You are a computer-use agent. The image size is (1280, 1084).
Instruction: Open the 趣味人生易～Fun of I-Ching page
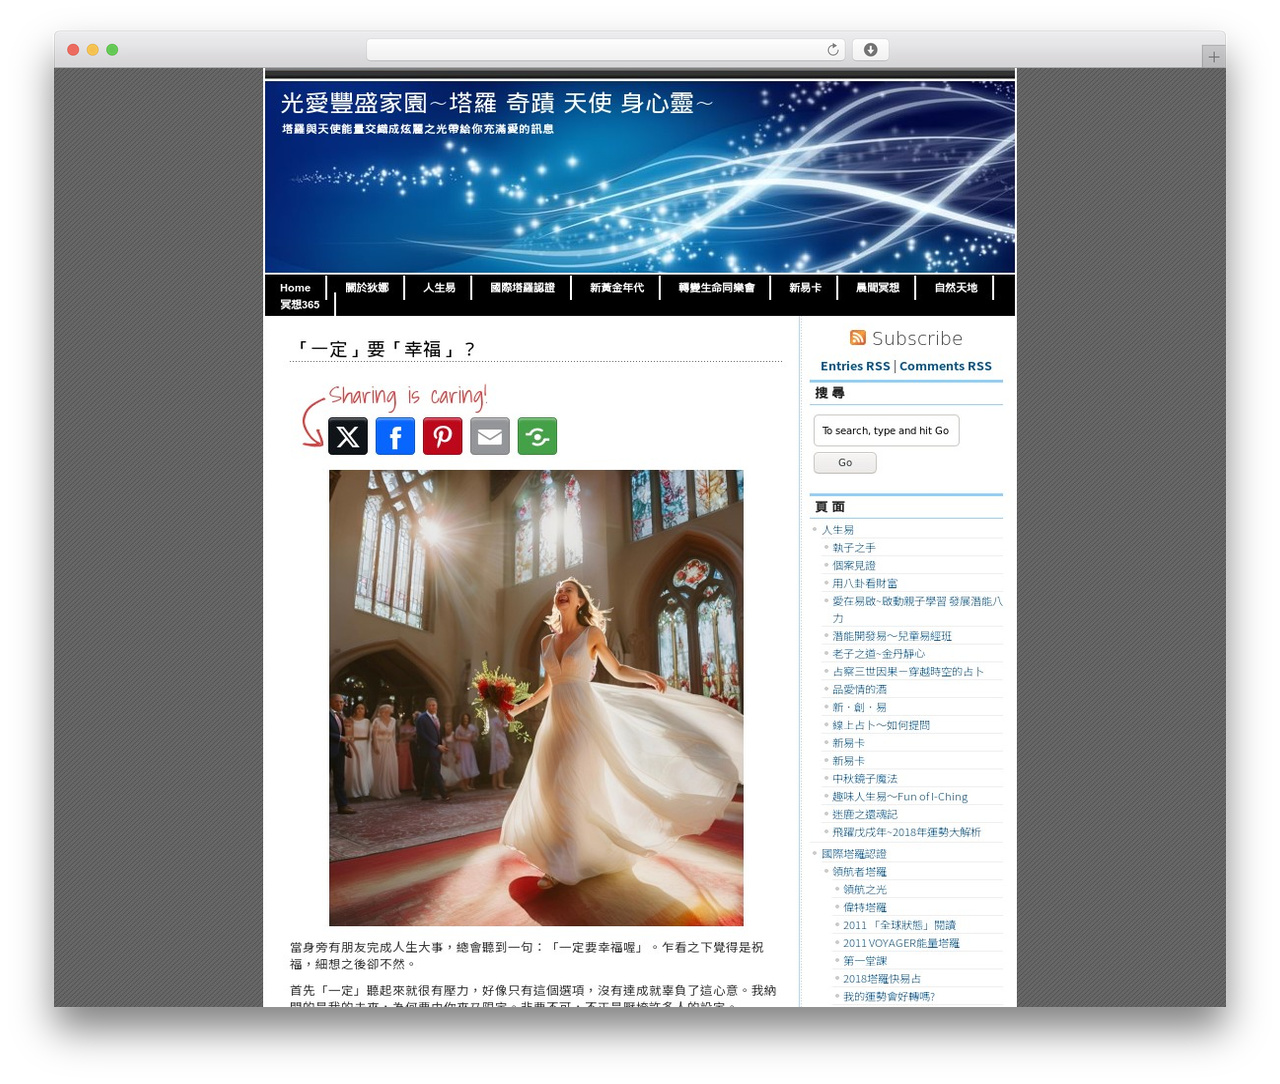(900, 797)
